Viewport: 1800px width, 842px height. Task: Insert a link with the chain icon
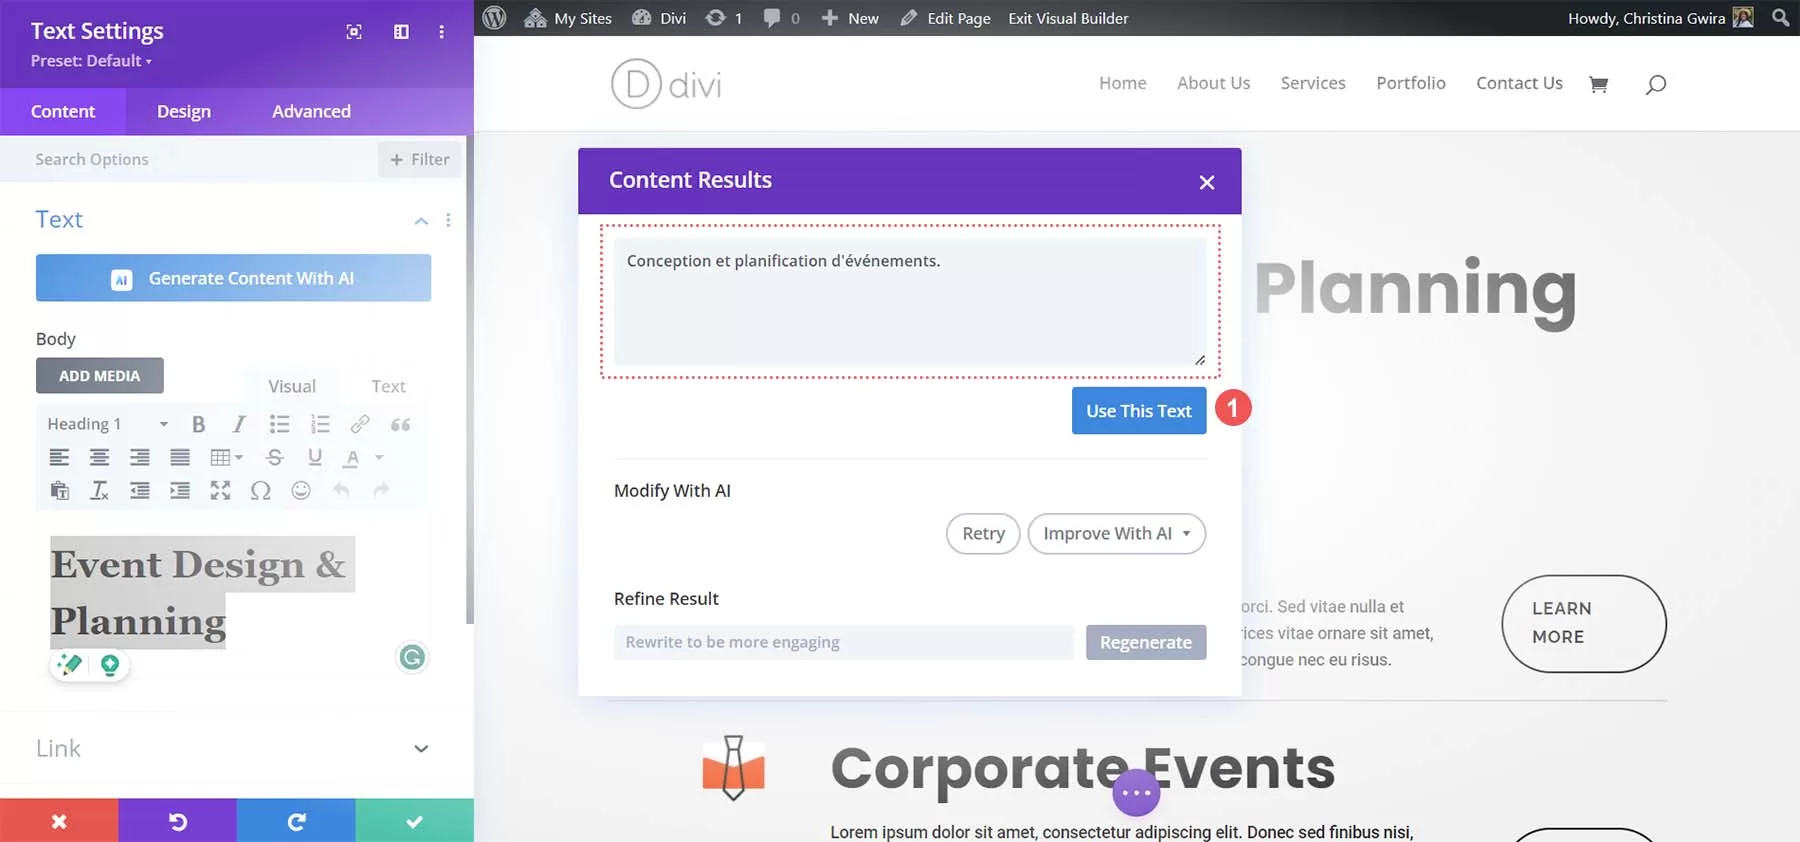coord(360,424)
